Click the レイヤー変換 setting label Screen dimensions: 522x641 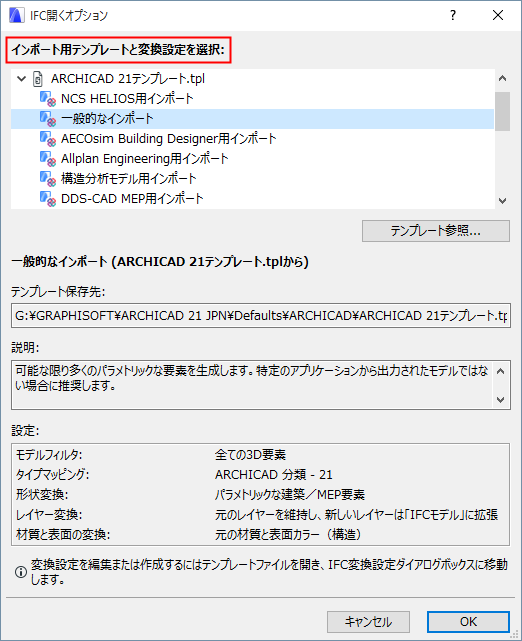coord(49,515)
